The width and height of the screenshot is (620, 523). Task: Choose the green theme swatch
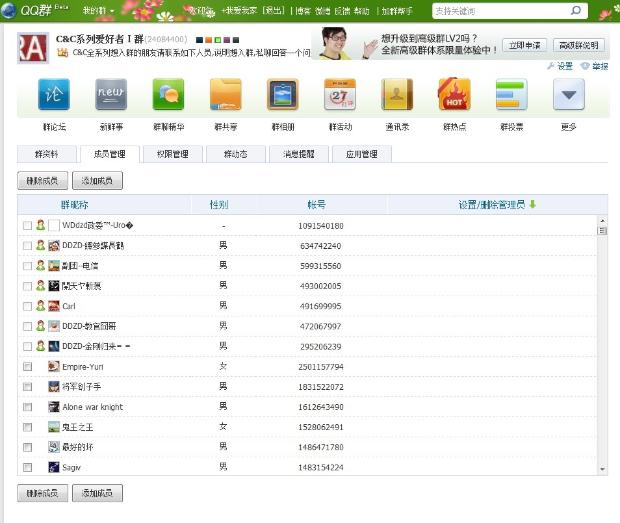(217, 40)
